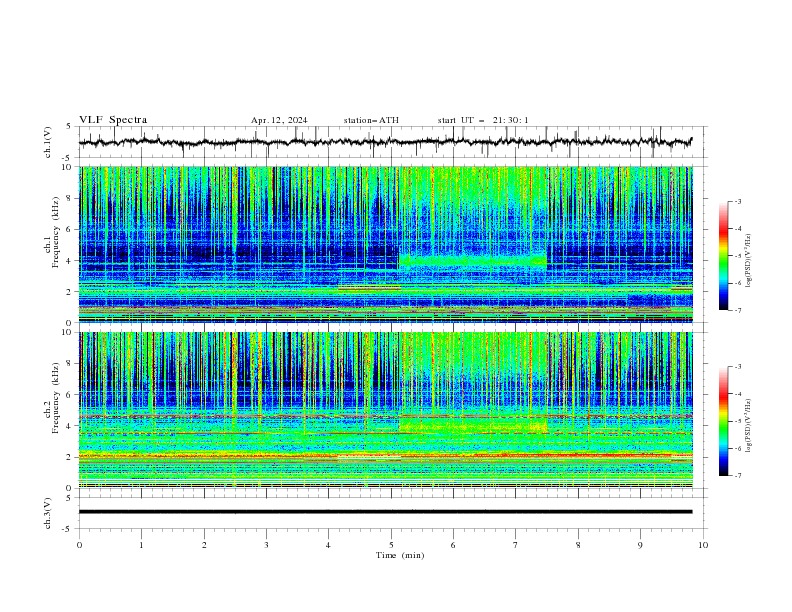
Task: Click the ch.1 spectrogram 4 kHz emission band
Action: pyautogui.click(x=473, y=261)
